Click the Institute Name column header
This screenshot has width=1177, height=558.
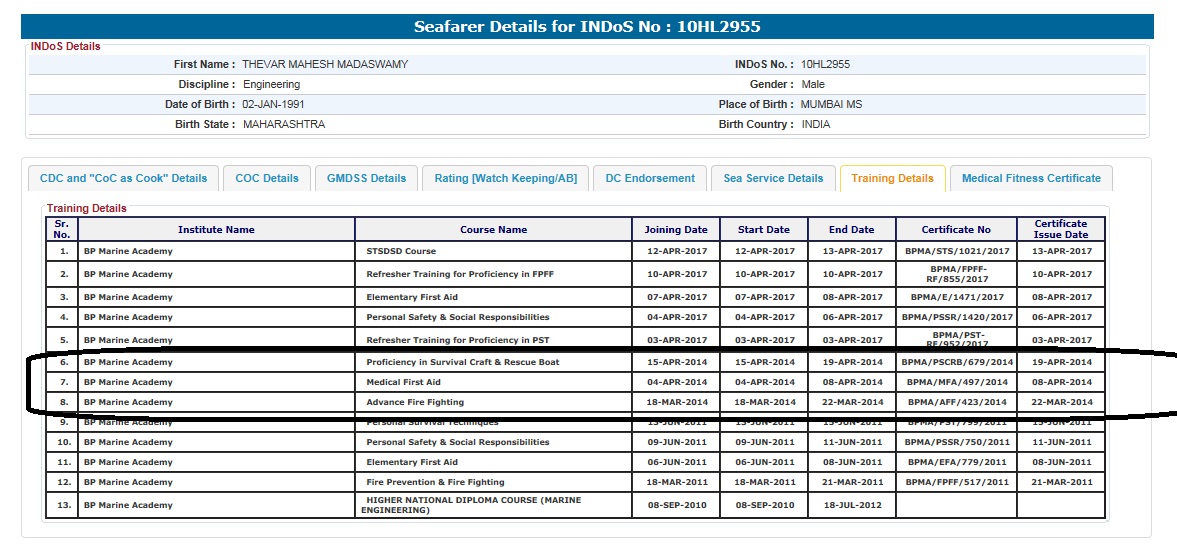(216, 230)
